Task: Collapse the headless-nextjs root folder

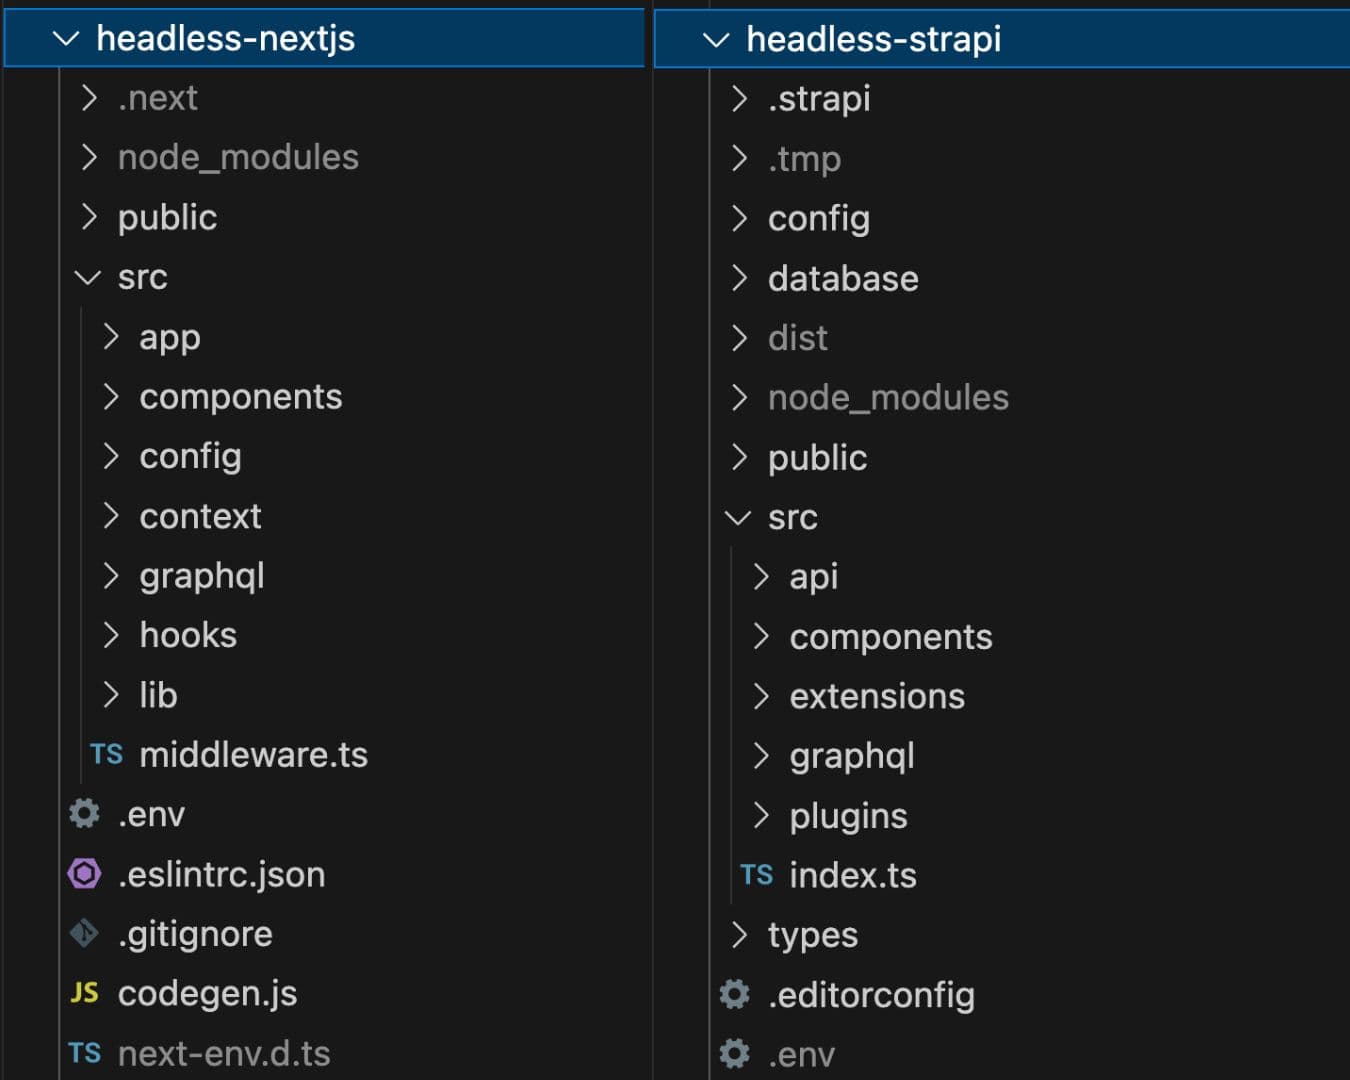Action: [65, 39]
